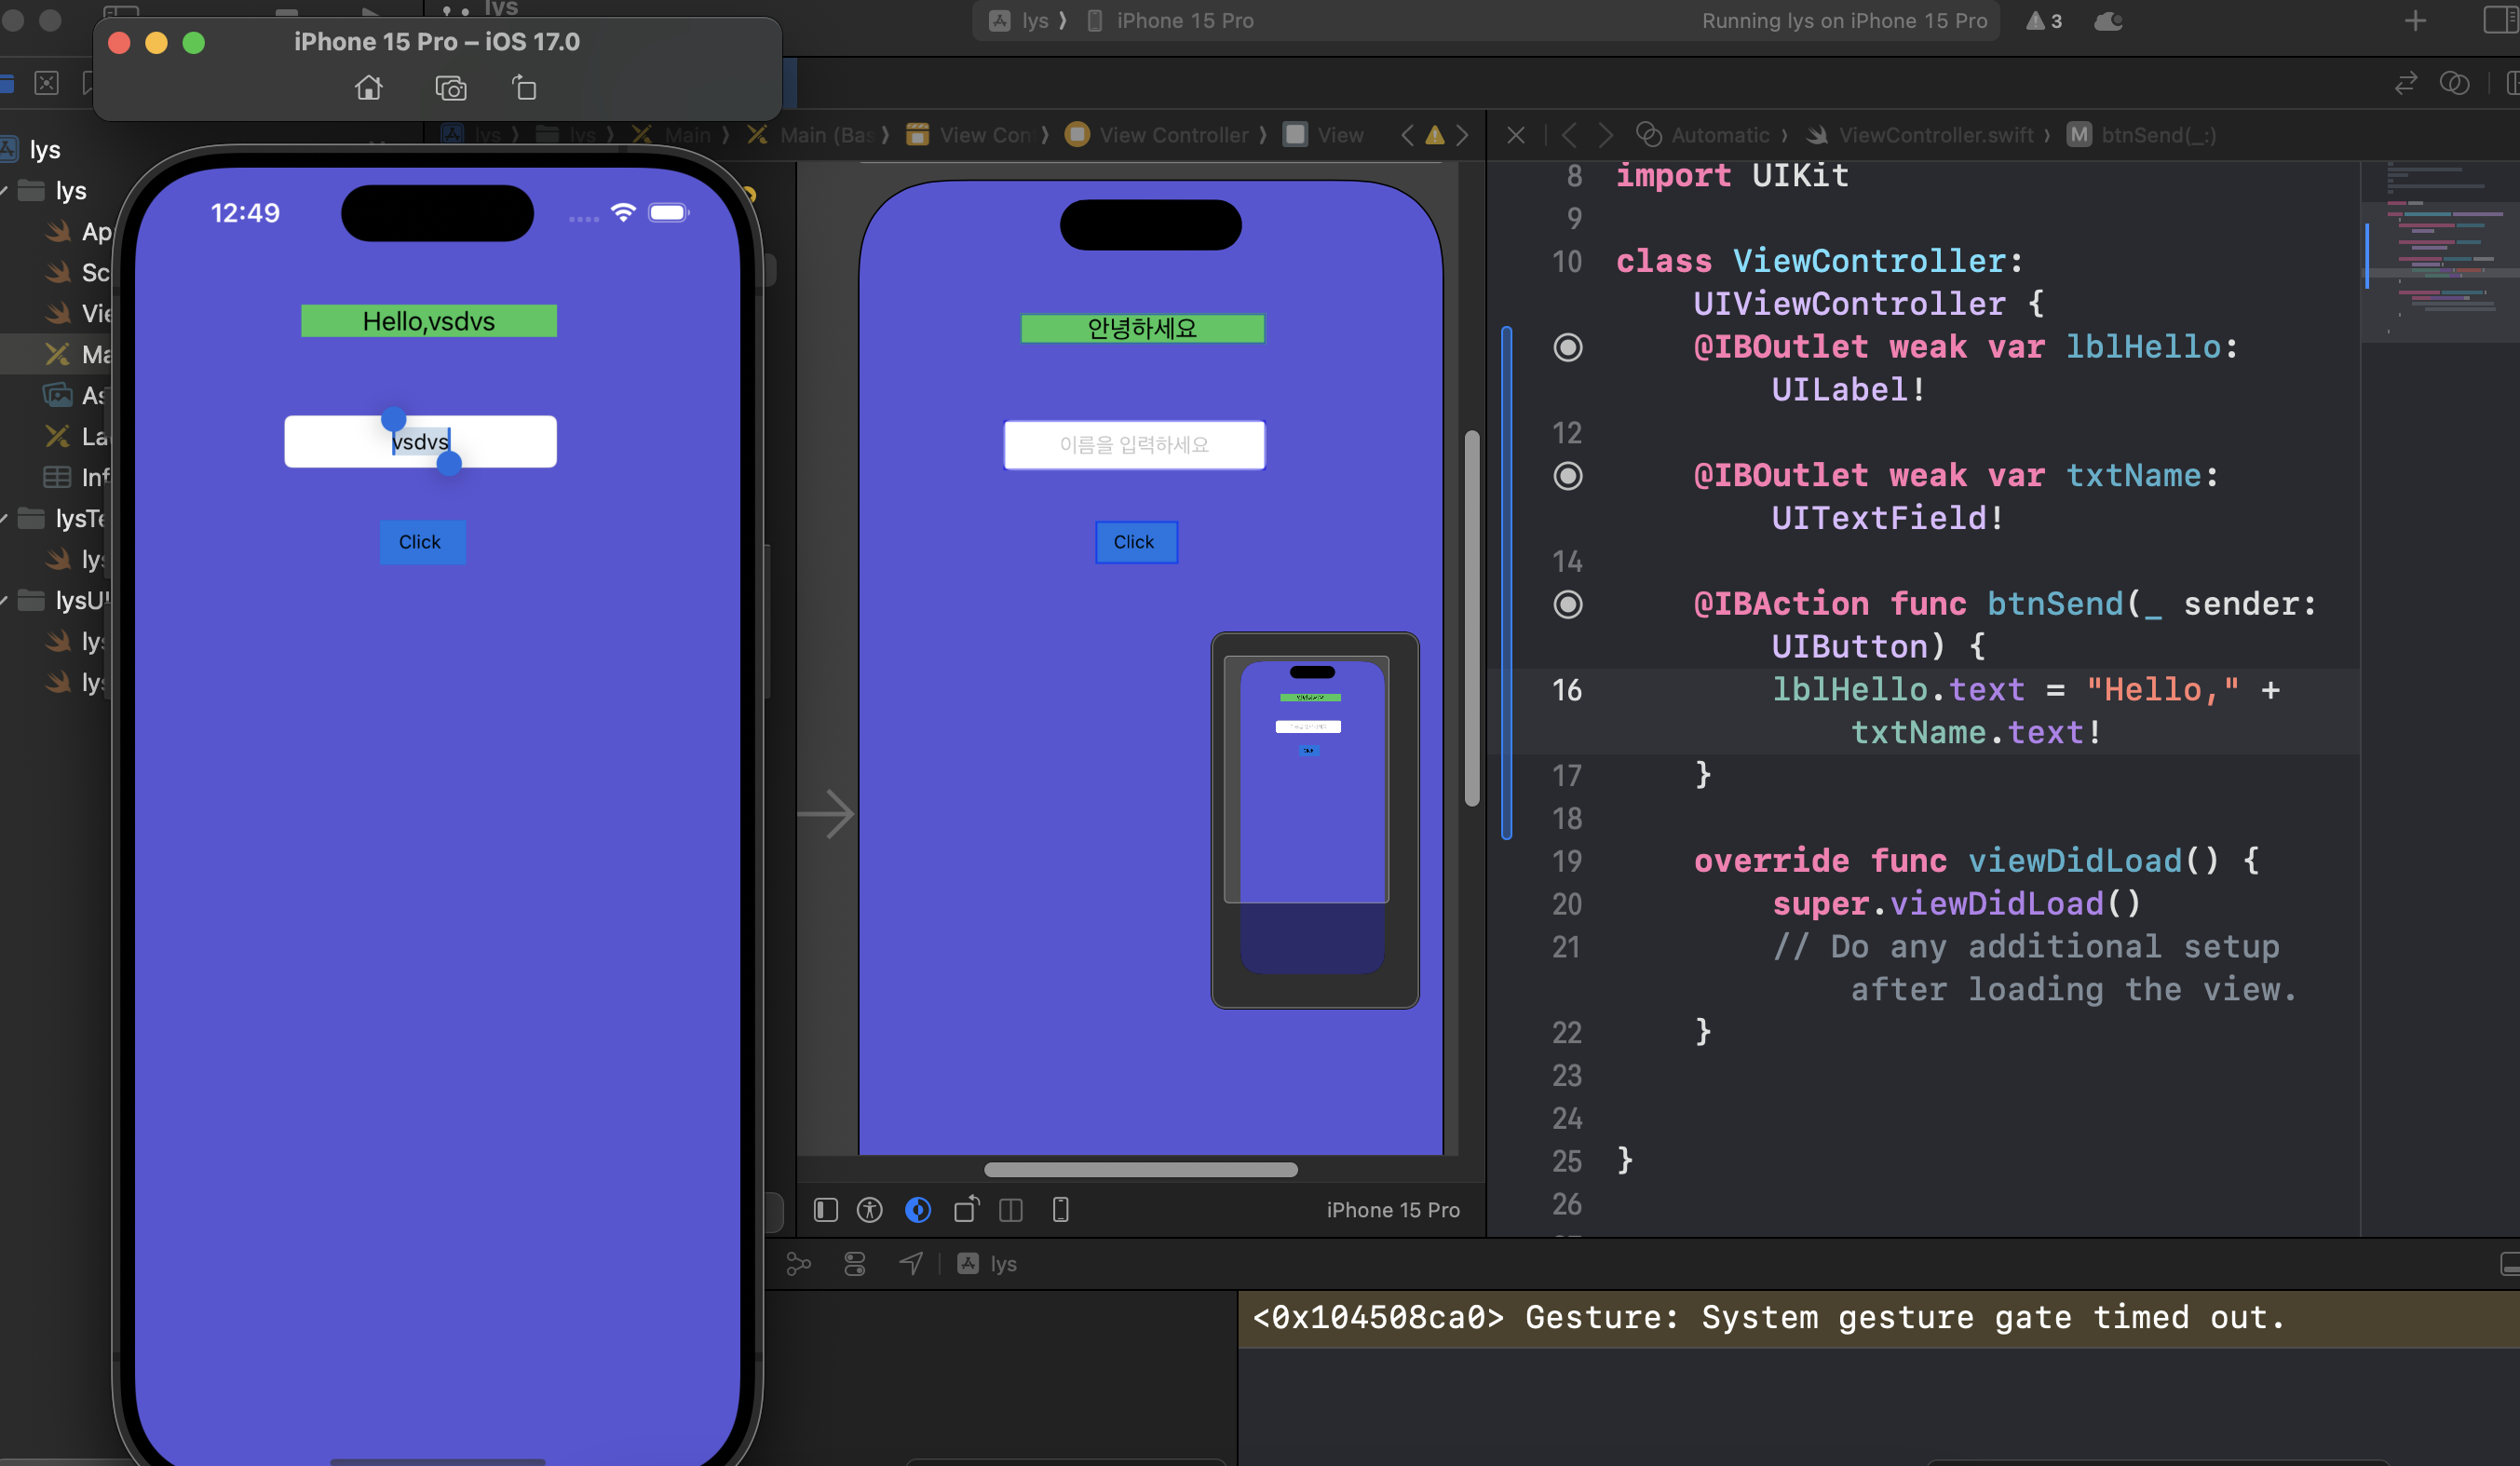Screen dimensions: 2520x1466
Task: Click the btnSend action connection circle
Action: click(1567, 604)
